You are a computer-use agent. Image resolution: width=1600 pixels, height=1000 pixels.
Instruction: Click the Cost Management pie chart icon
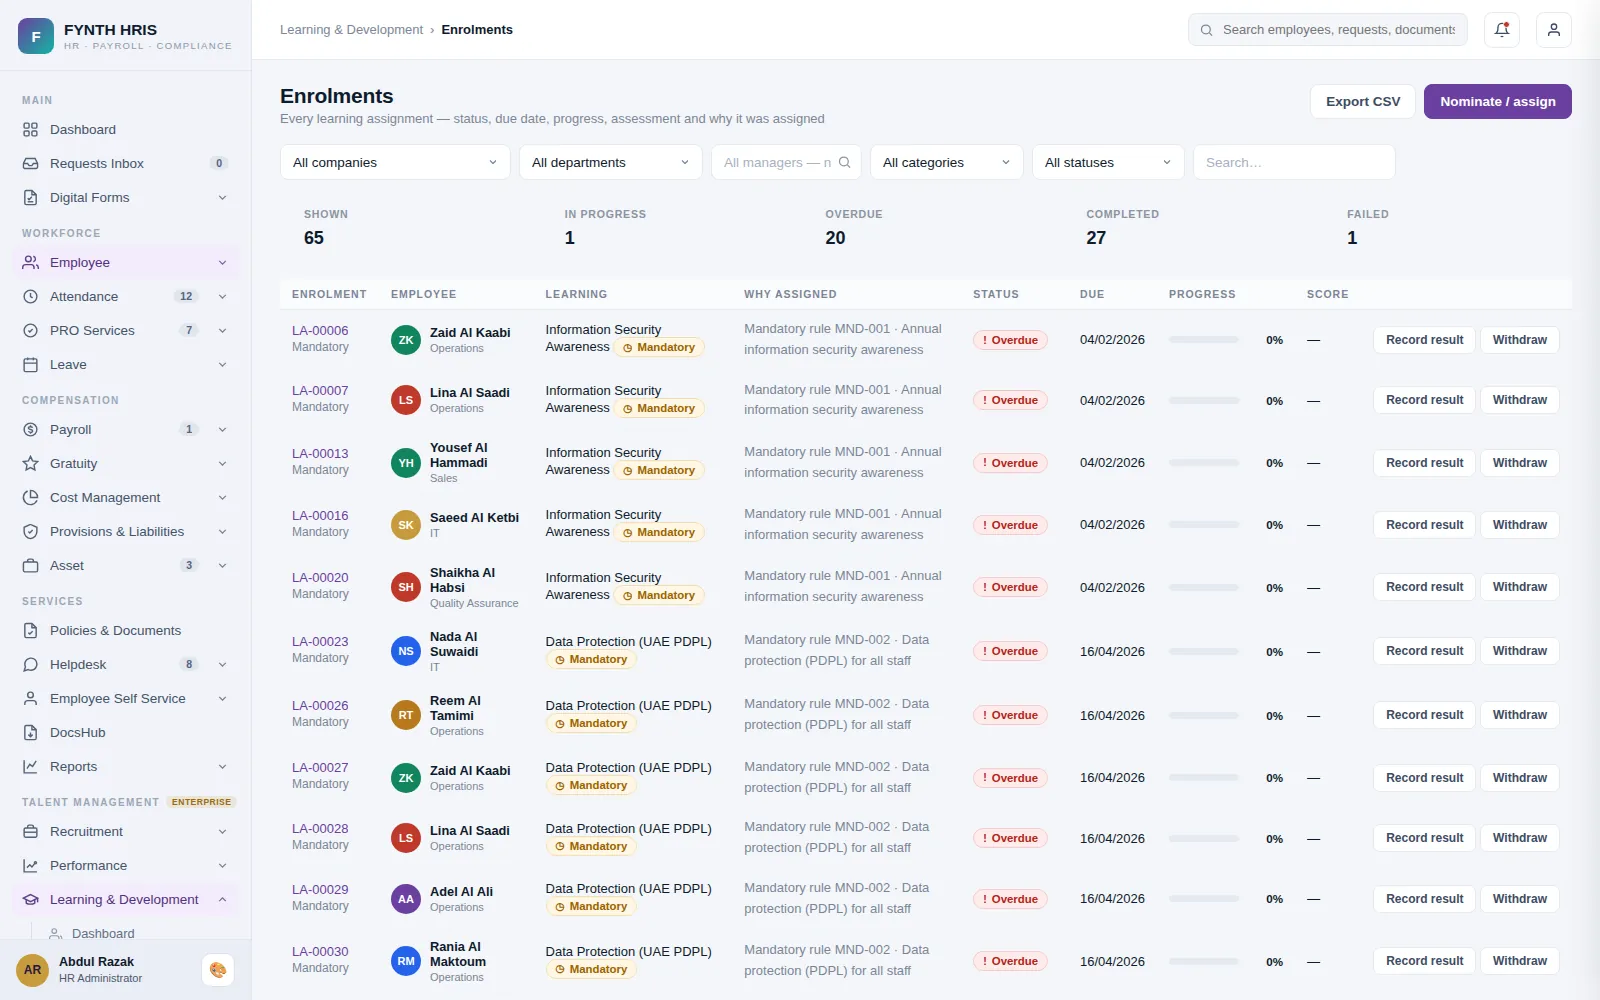(x=30, y=498)
